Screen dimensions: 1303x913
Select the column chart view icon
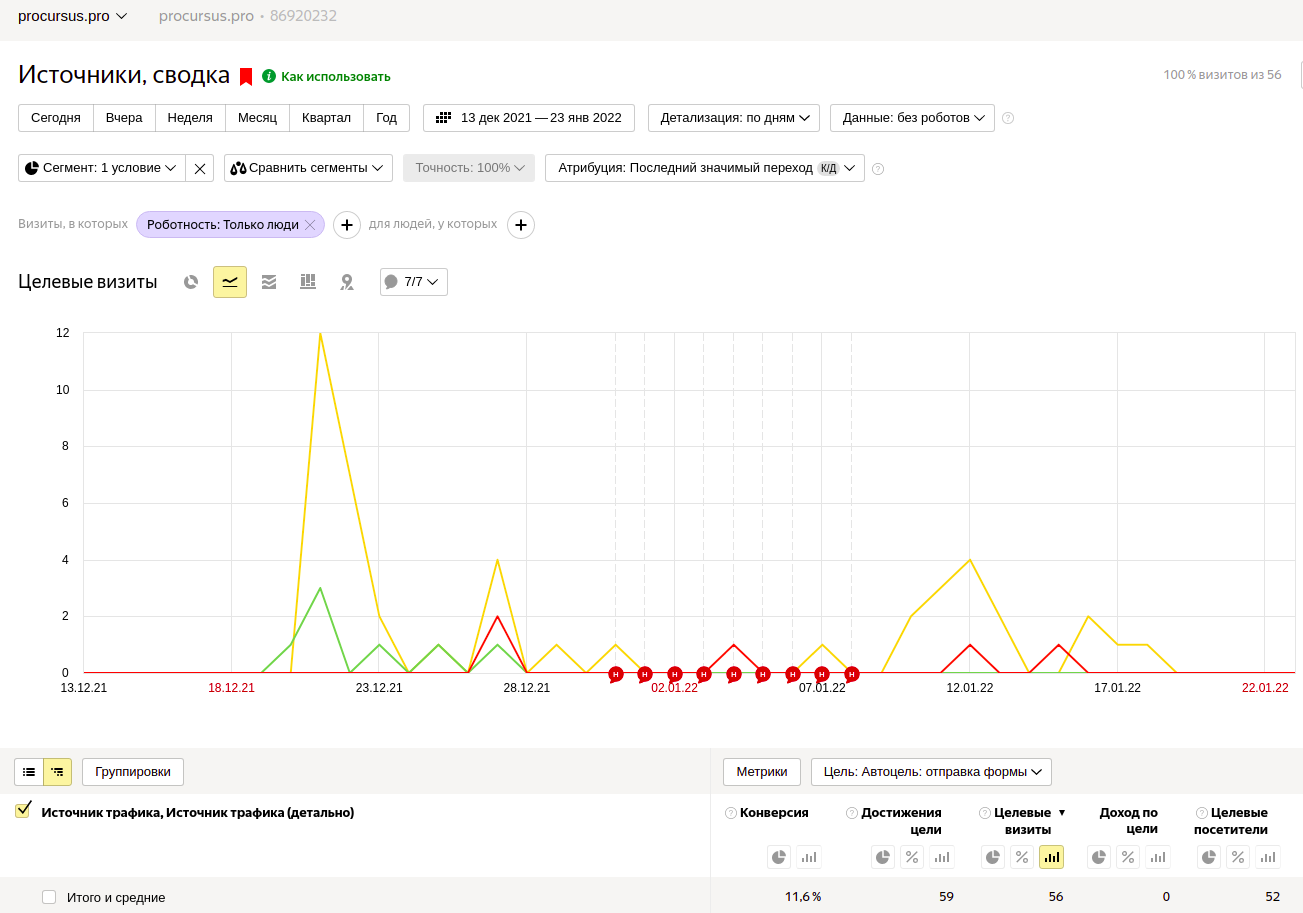(x=308, y=282)
